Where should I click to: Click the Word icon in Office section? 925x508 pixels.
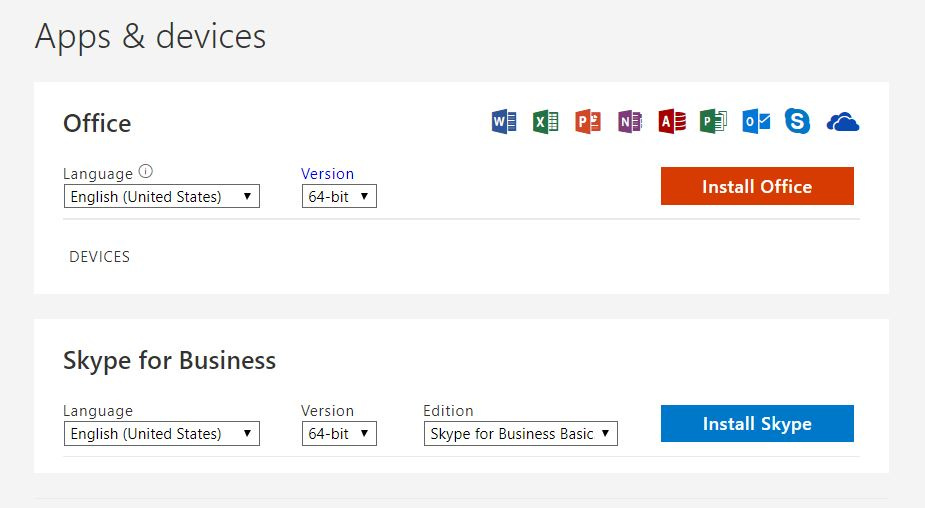point(504,122)
